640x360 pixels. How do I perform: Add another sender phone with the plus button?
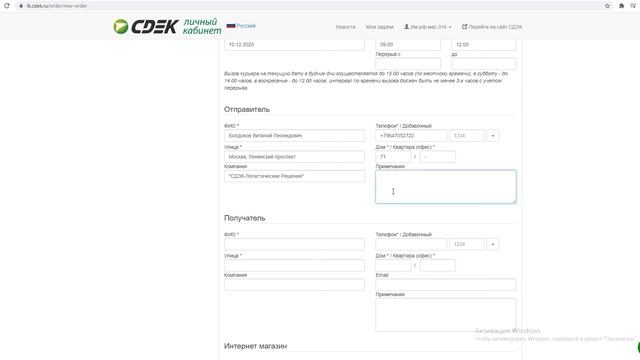pos(493,136)
